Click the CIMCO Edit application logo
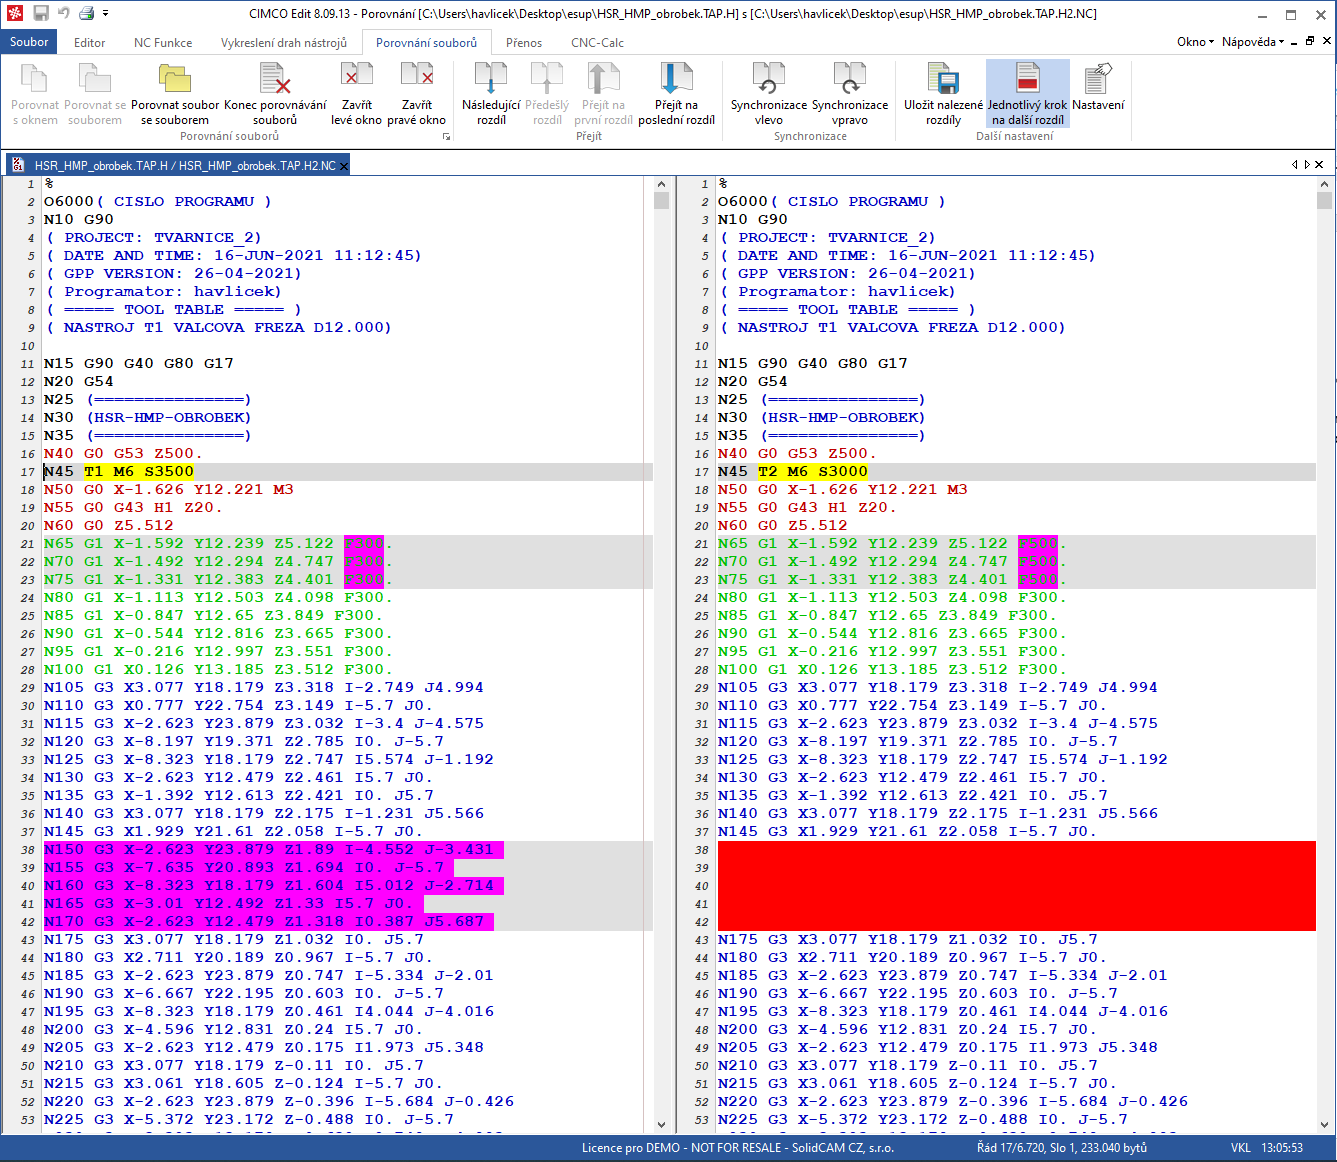Image resolution: width=1337 pixels, height=1162 pixels. coord(15,13)
